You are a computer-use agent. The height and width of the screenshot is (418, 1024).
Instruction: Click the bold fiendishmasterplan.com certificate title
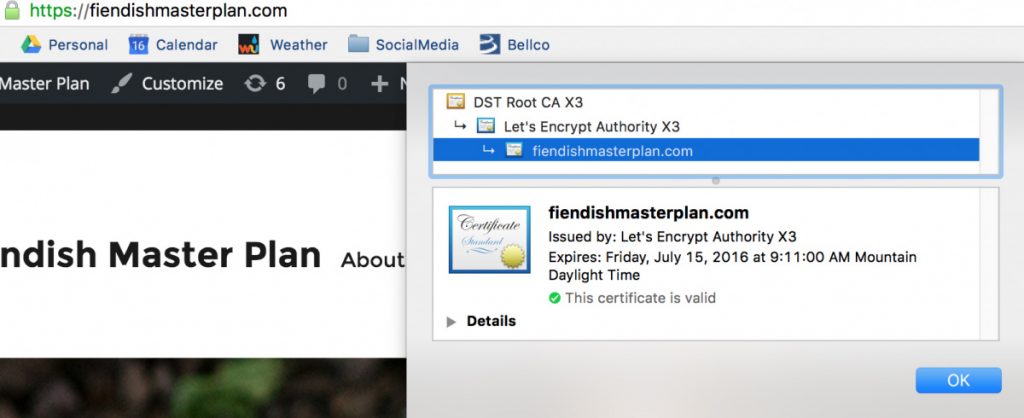click(x=648, y=213)
